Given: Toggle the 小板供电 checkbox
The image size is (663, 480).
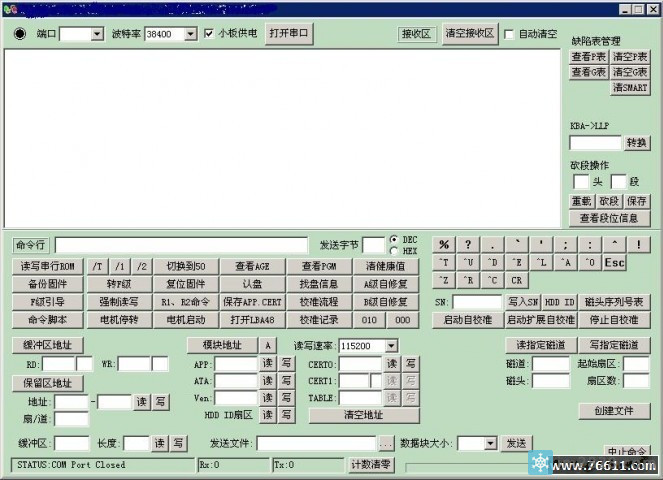Looking at the screenshot, I should coord(209,34).
